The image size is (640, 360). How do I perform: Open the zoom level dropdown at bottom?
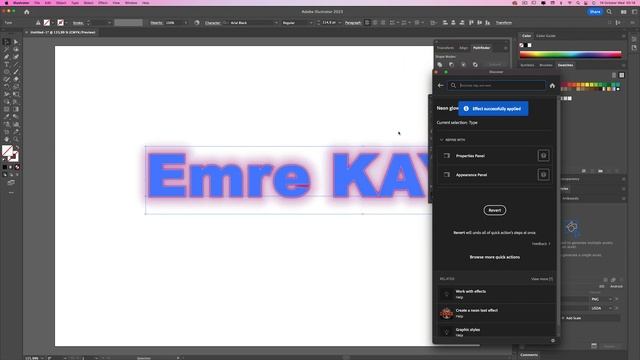tap(42, 358)
